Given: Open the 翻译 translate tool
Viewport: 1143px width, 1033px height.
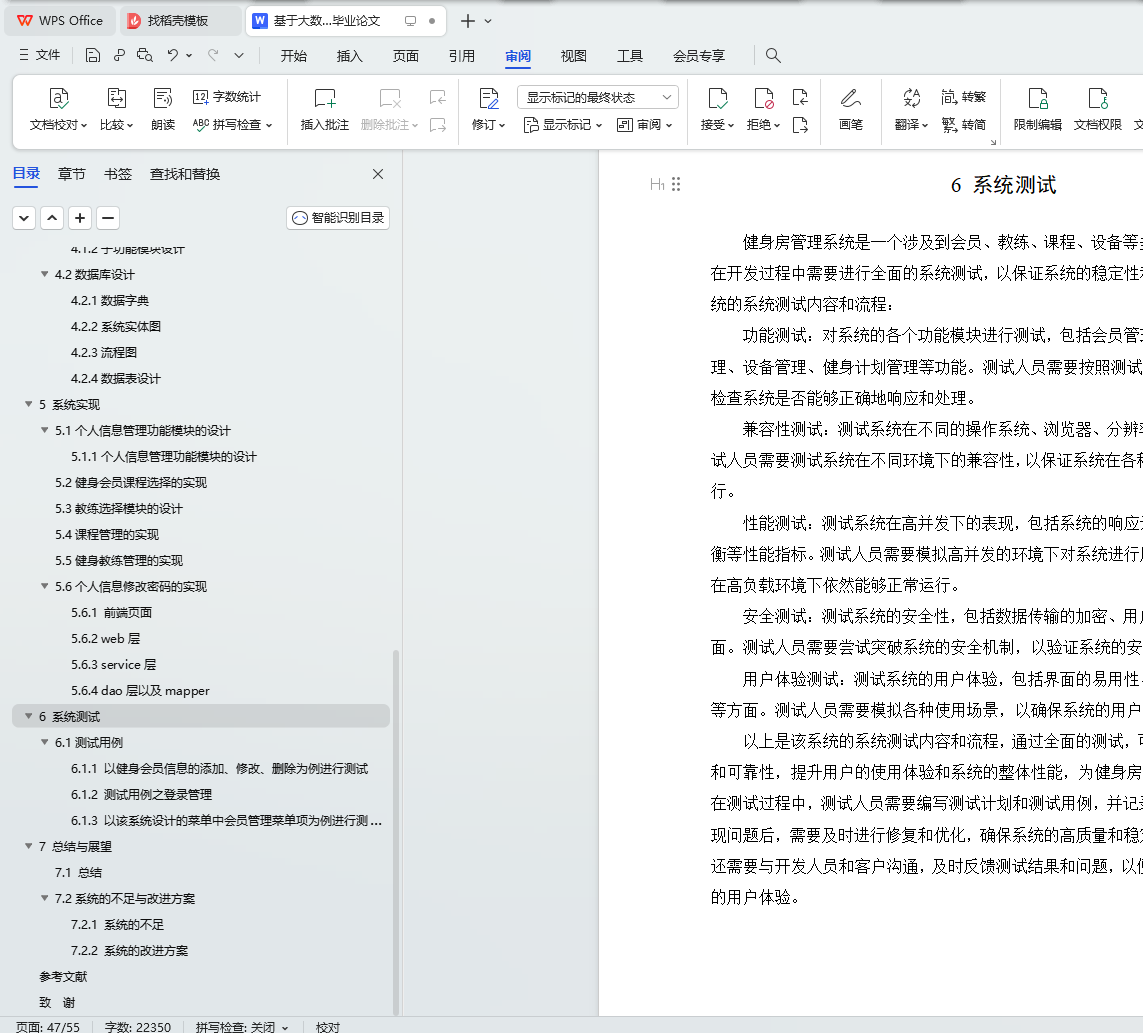Looking at the screenshot, I should tap(911, 109).
